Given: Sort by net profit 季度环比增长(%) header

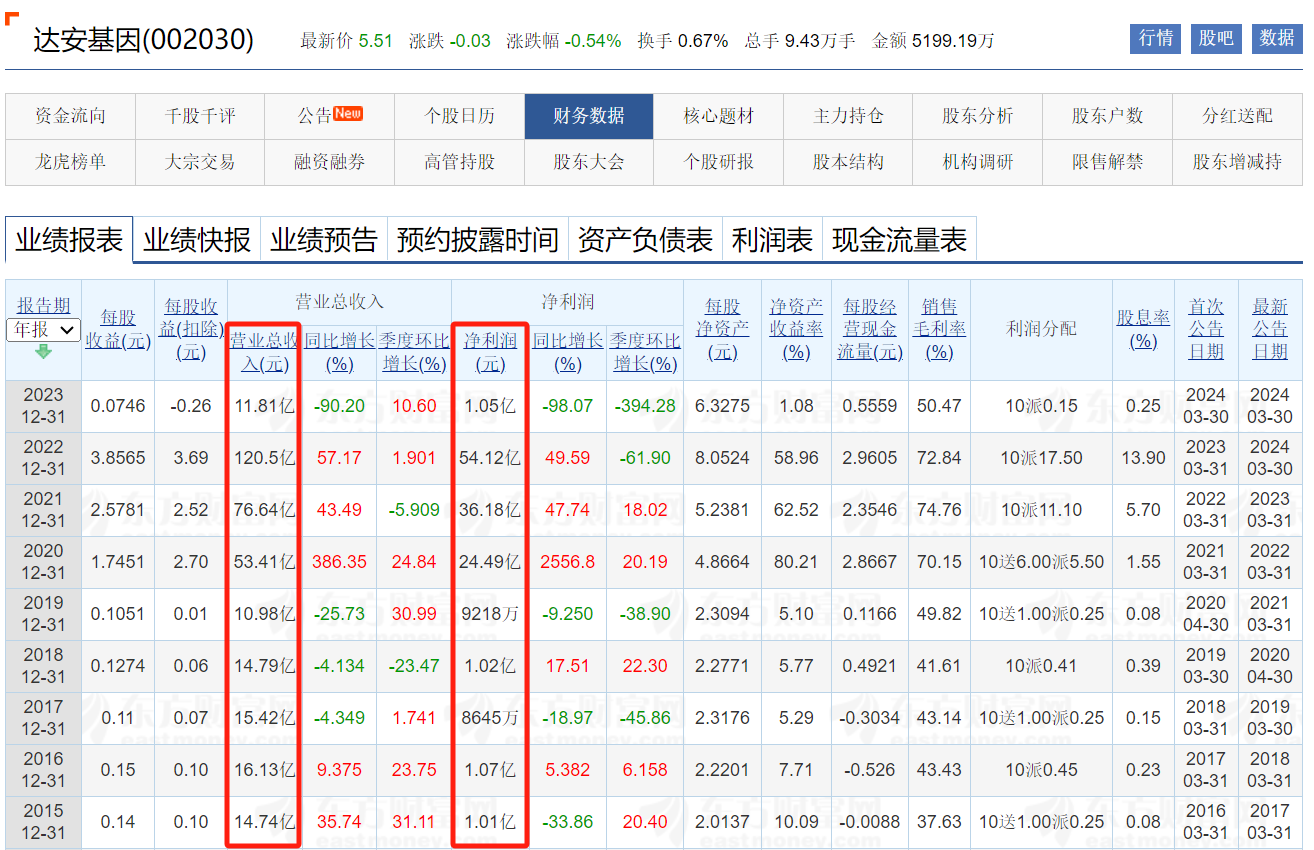Looking at the screenshot, I should pyautogui.click(x=645, y=352).
